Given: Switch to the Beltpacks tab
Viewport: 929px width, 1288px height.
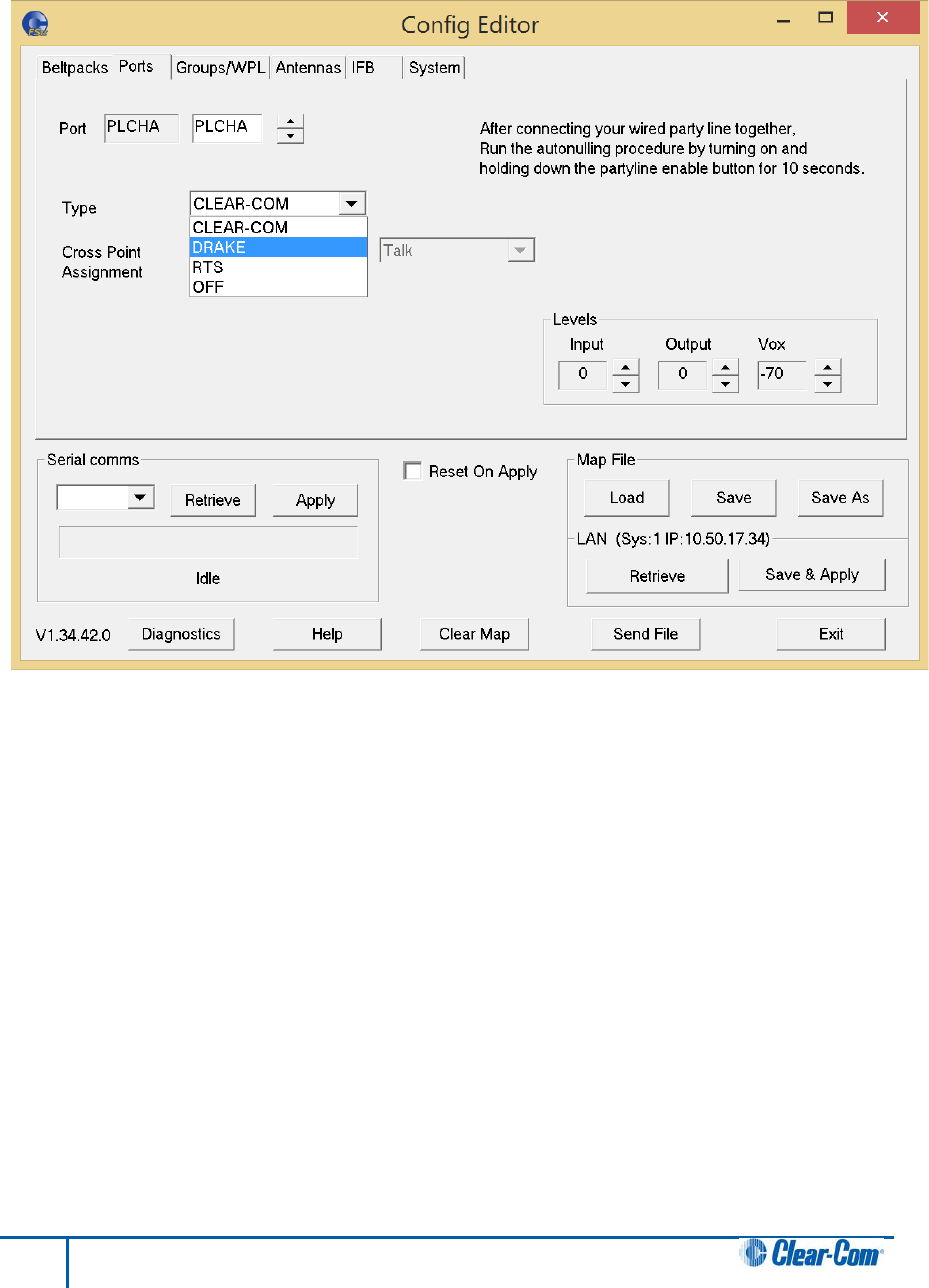Looking at the screenshot, I should click(74, 68).
